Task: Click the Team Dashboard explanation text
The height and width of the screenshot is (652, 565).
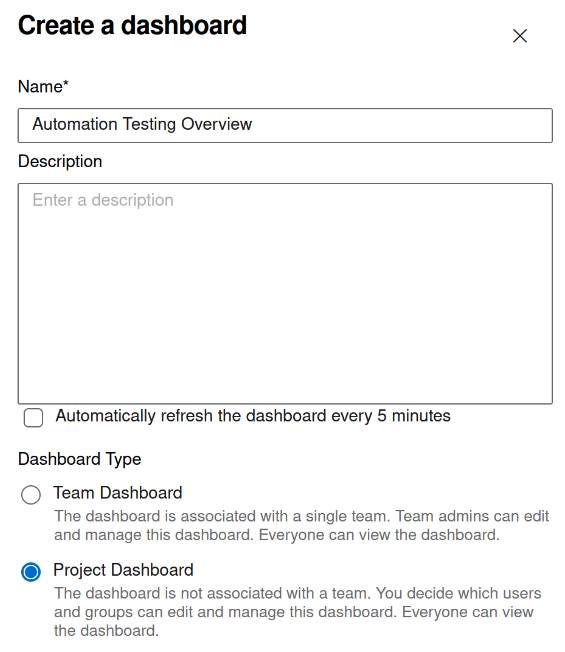Action: [302, 525]
